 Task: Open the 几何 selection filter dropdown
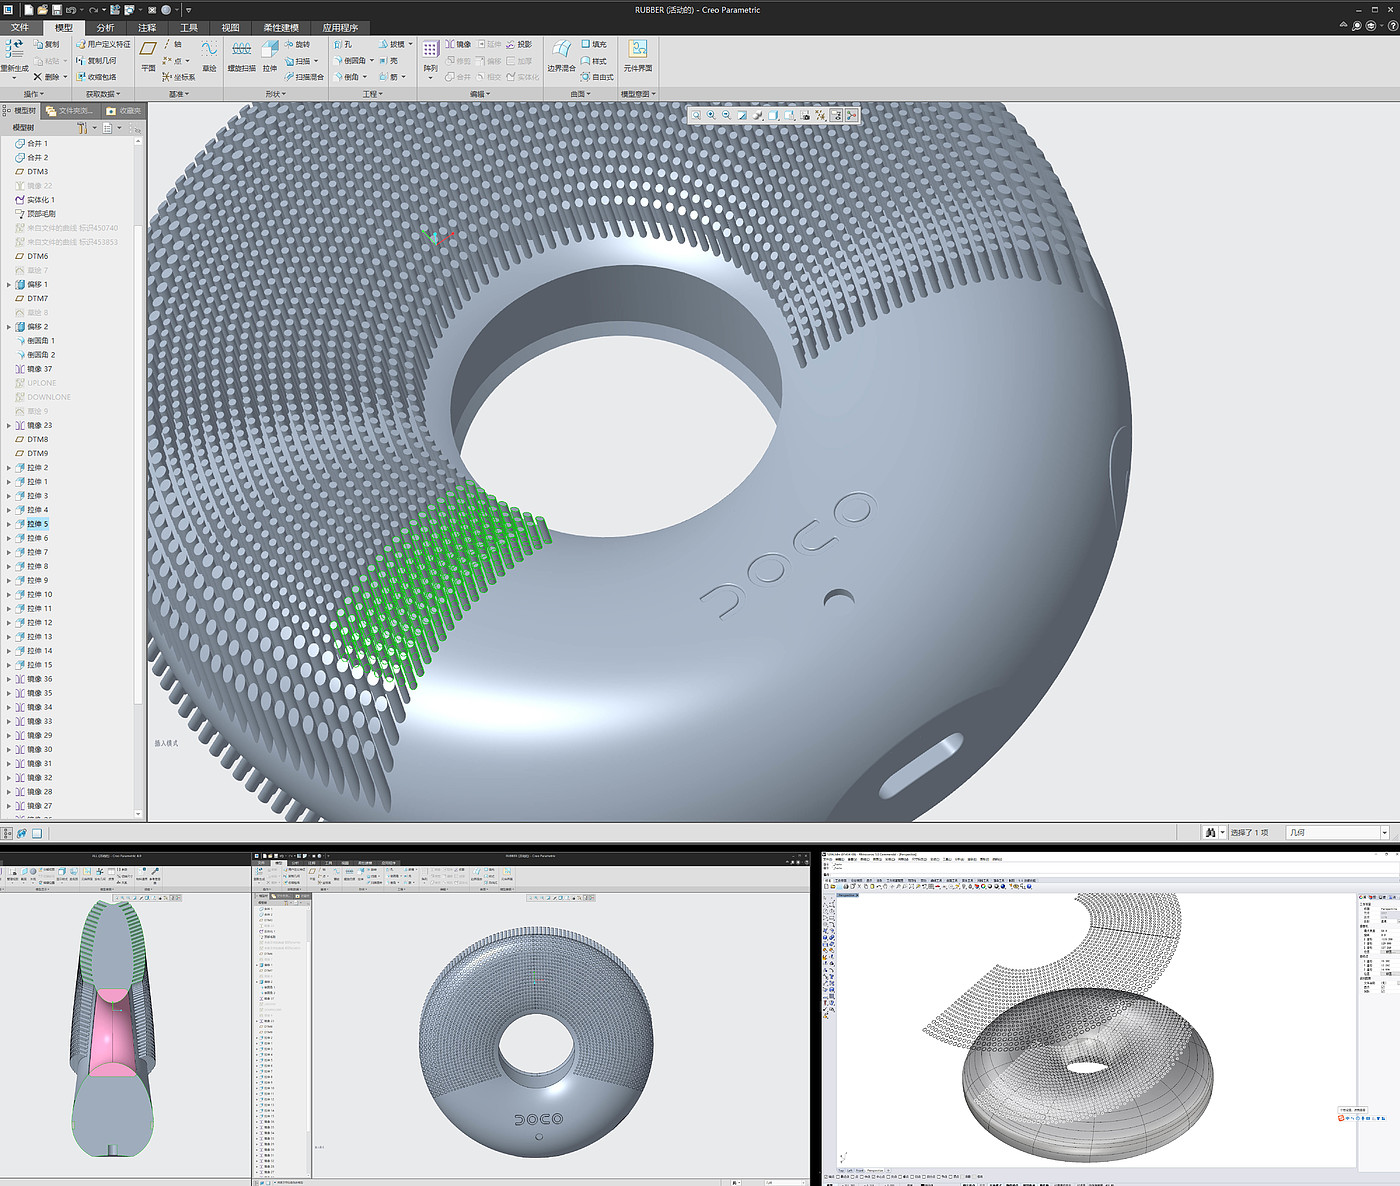[x=1385, y=833]
